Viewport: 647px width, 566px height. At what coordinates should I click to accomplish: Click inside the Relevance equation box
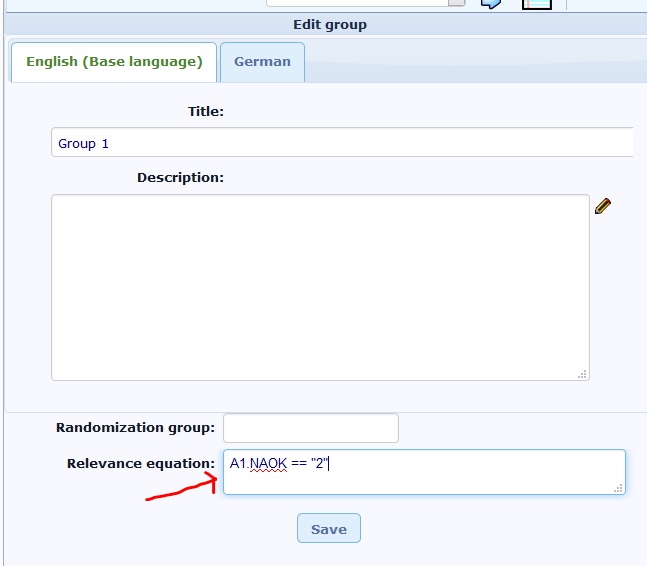click(x=424, y=472)
